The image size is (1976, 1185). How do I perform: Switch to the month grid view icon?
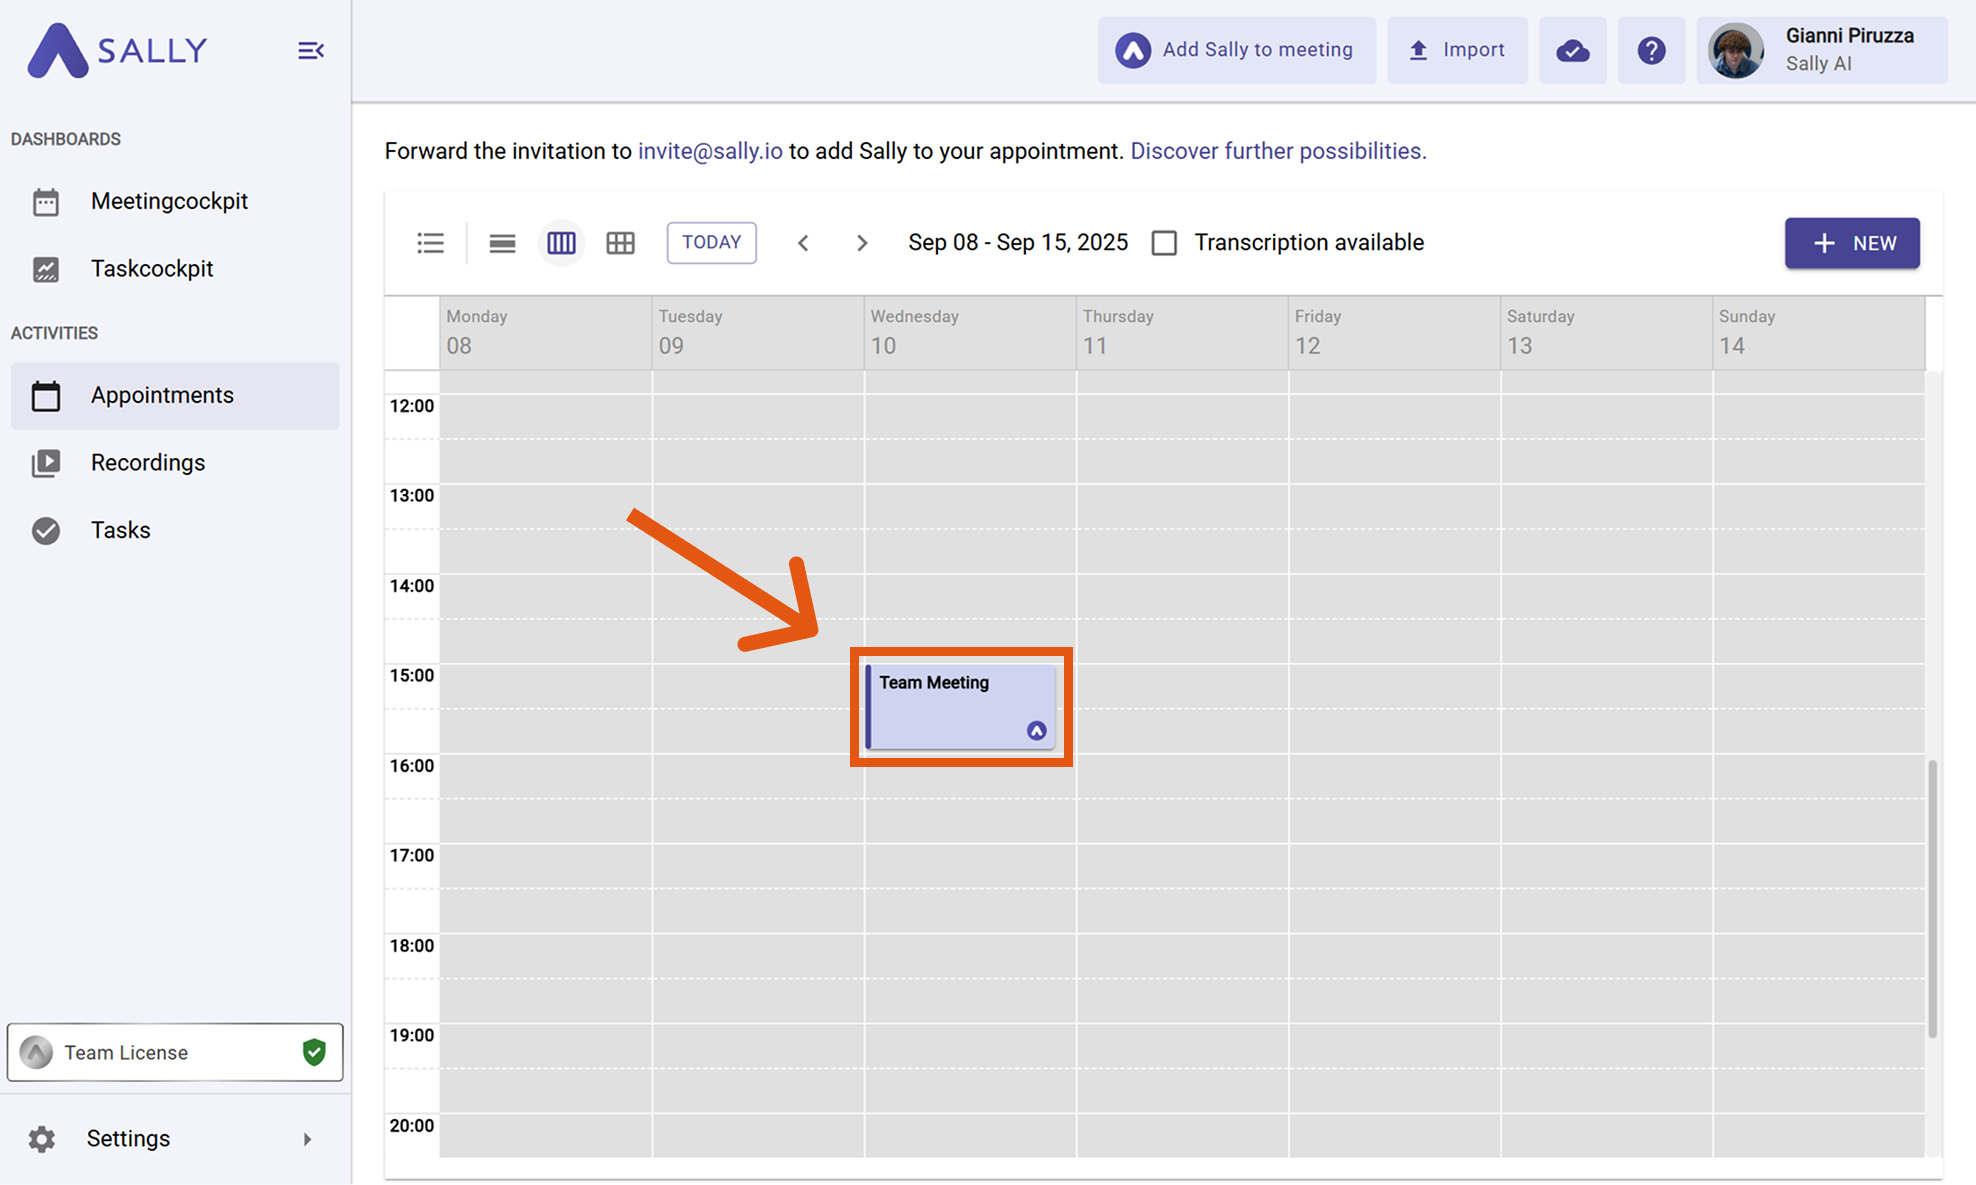[620, 243]
